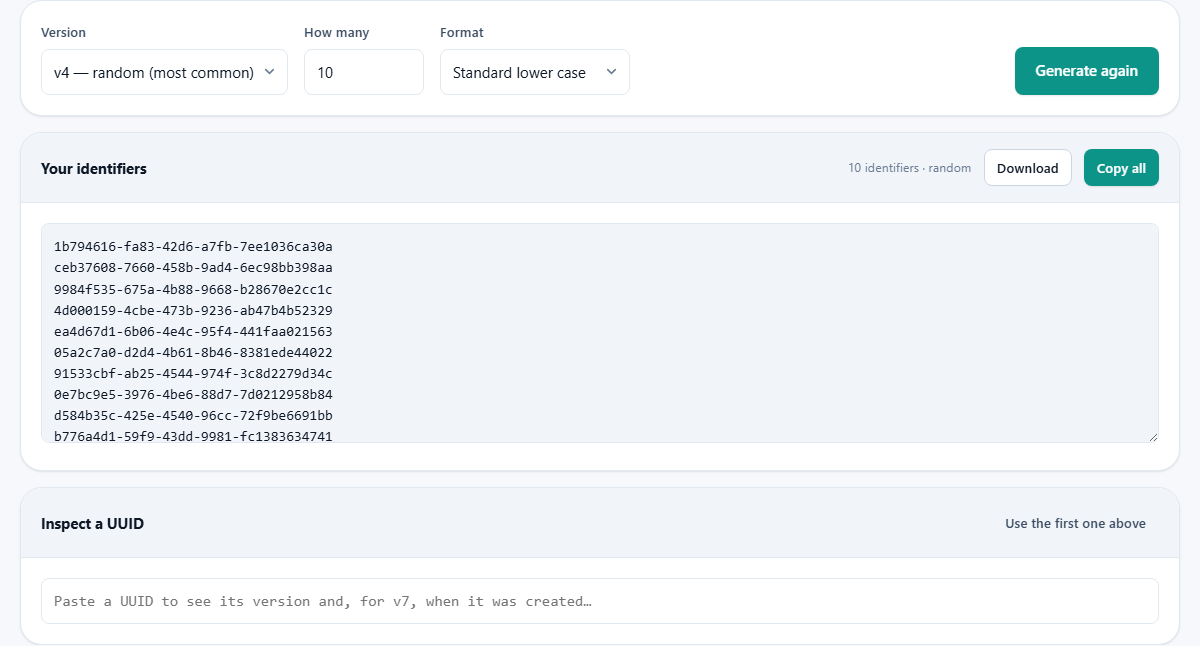This screenshot has width=1200, height=646.
Task: Click UUID ceb37608-7660-458b-9ad4-6ec98bb398aa
Action: point(193,268)
